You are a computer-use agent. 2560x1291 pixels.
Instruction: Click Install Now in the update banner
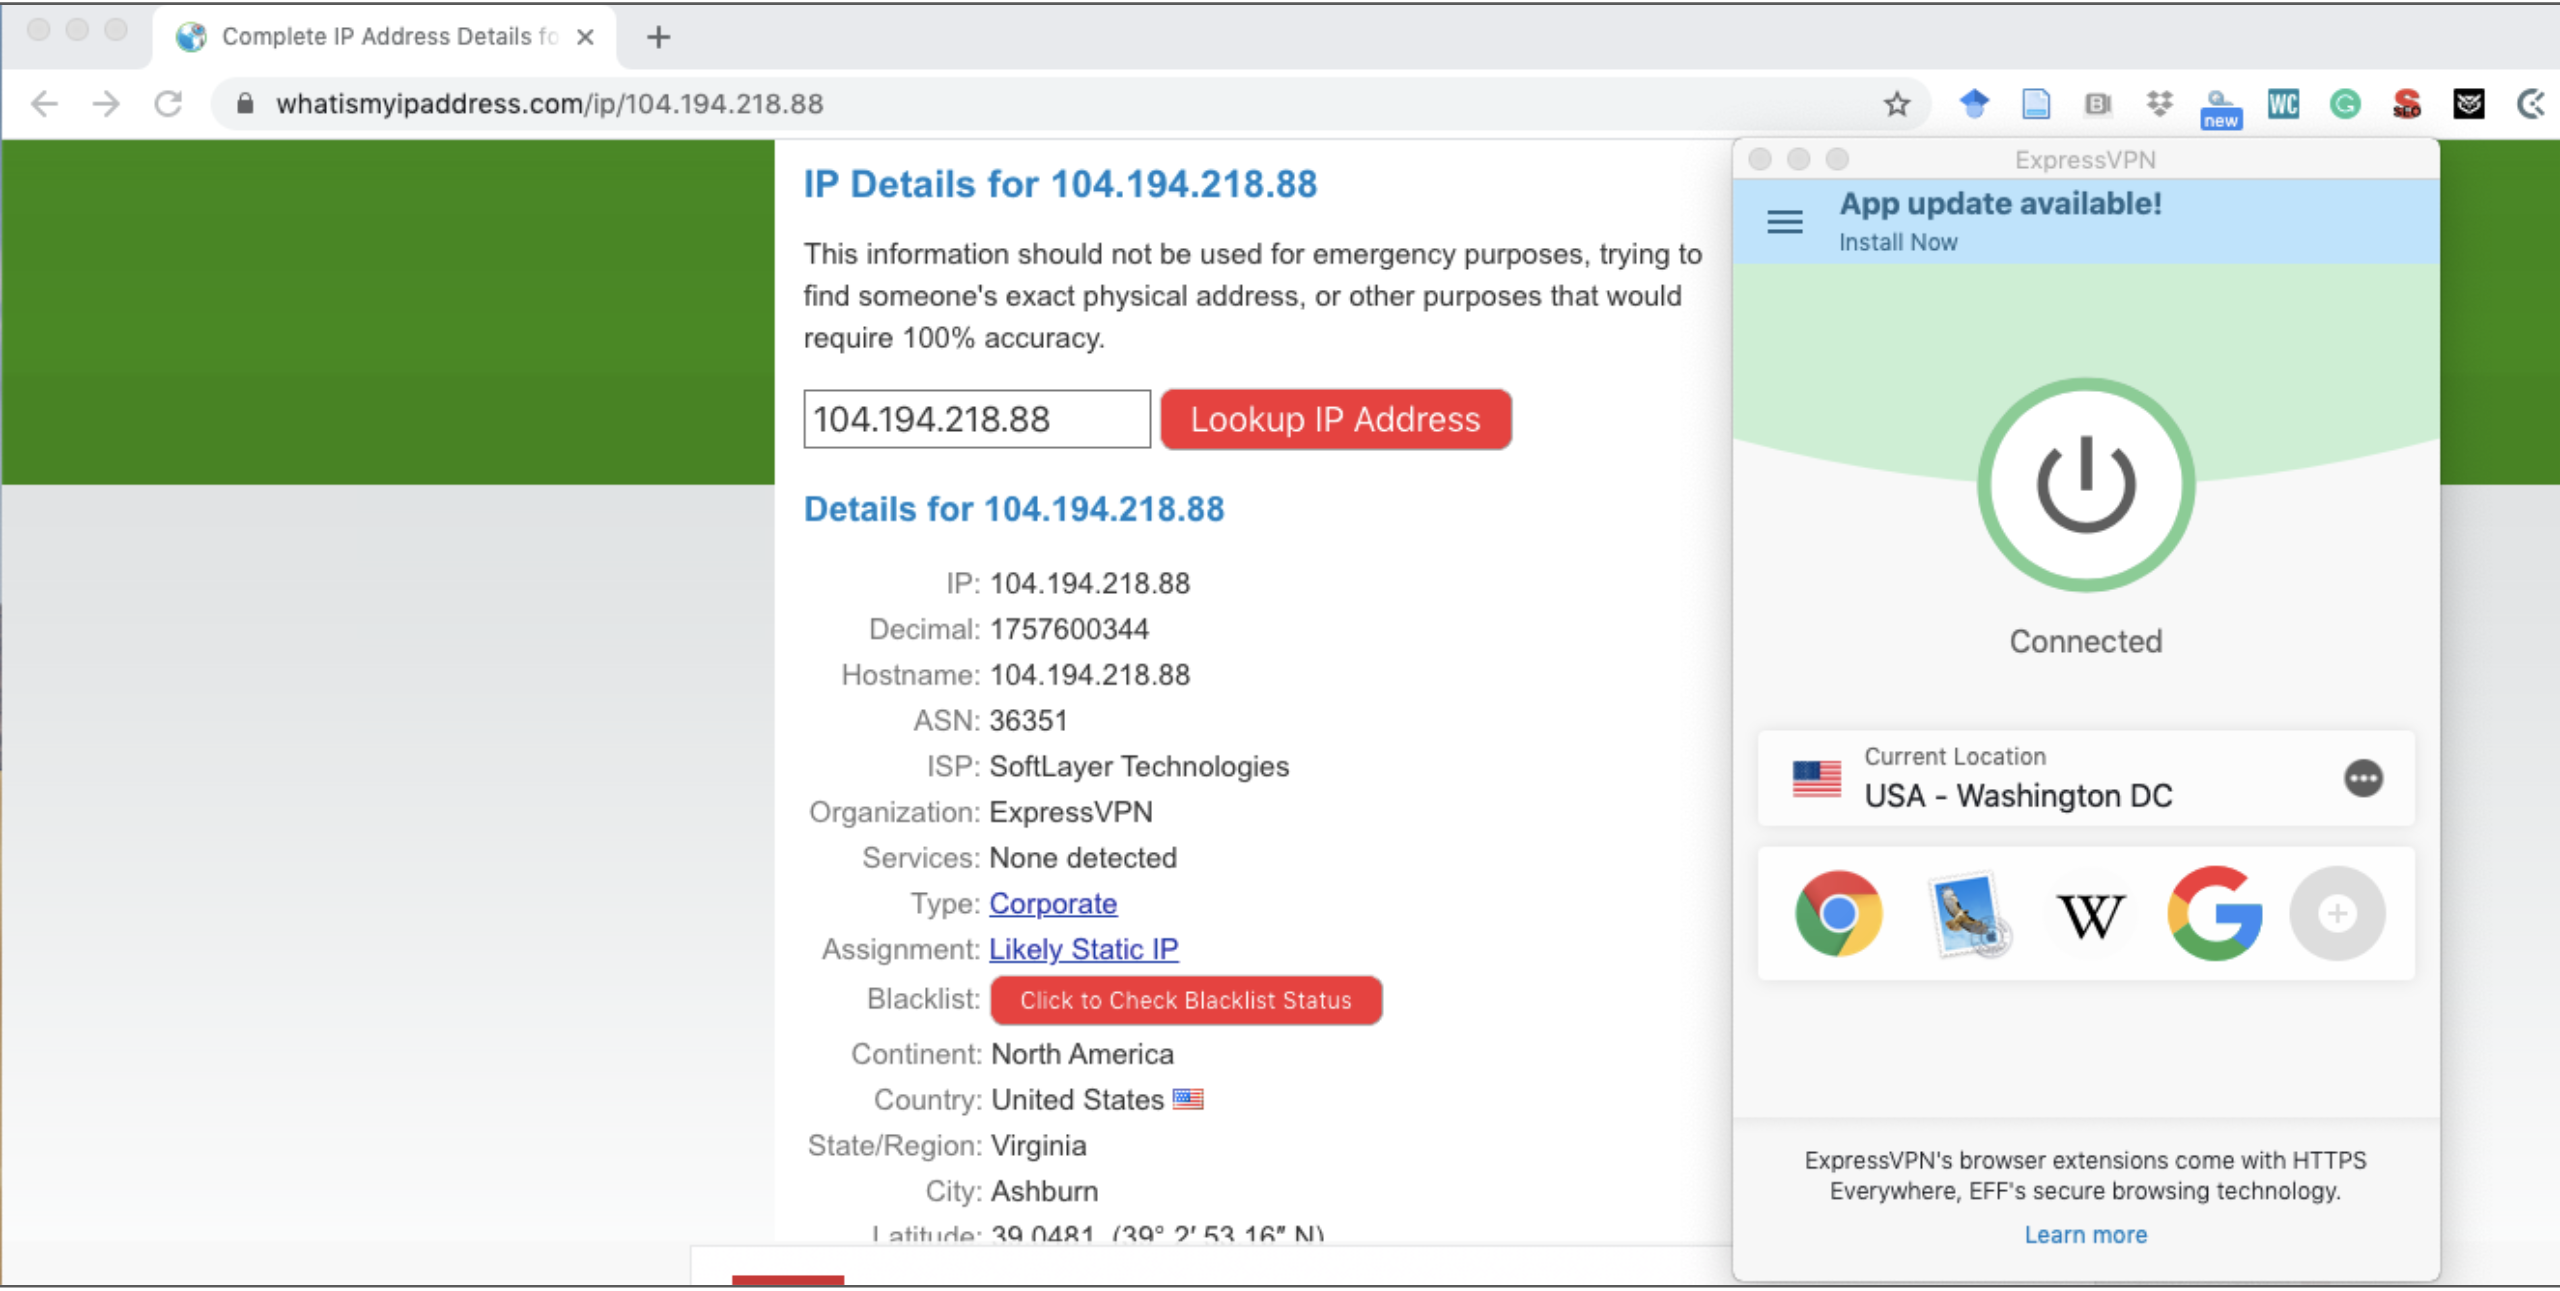(1898, 242)
